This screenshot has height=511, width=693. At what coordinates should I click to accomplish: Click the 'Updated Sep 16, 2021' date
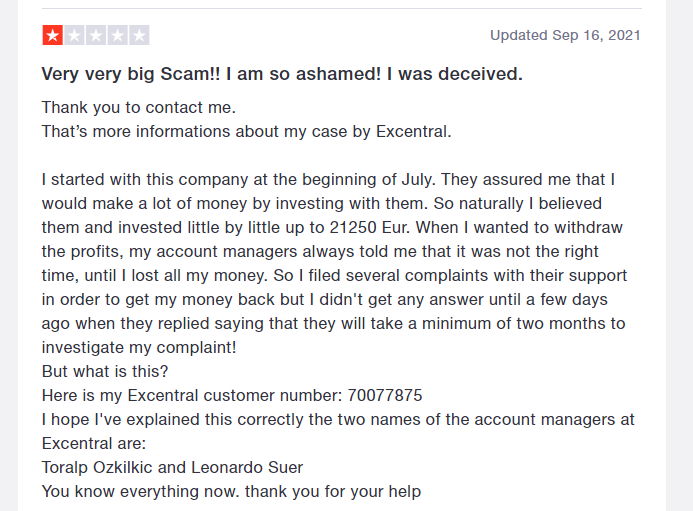click(x=565, y=36)
